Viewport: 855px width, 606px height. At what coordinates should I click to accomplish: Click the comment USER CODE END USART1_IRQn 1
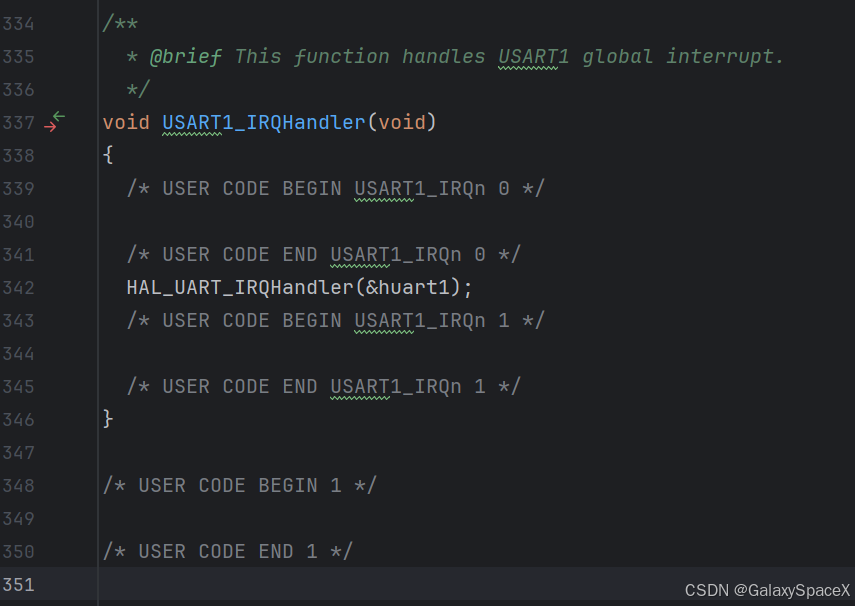click(x=323, y=387)
